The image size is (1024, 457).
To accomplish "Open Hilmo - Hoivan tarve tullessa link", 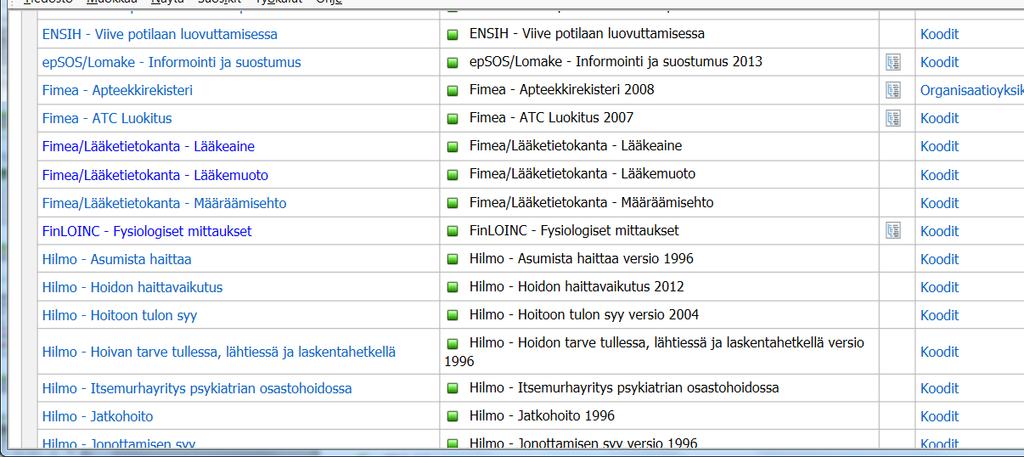I will [x=219, y=352].
